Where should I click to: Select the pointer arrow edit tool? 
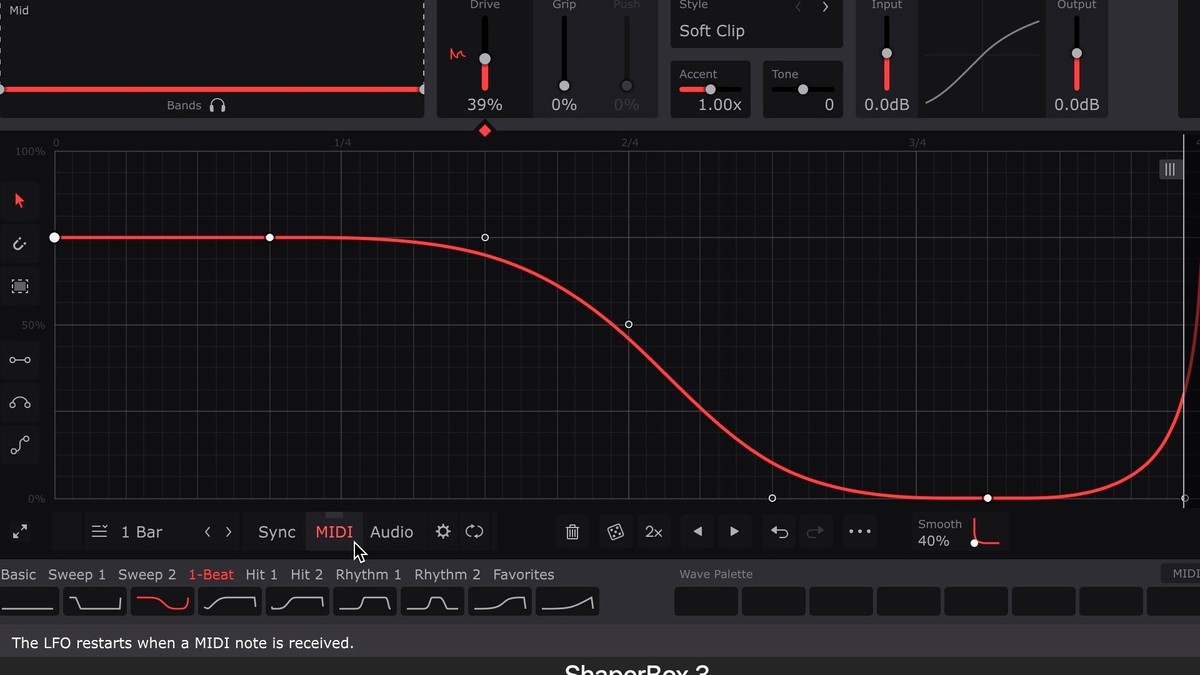19,201
